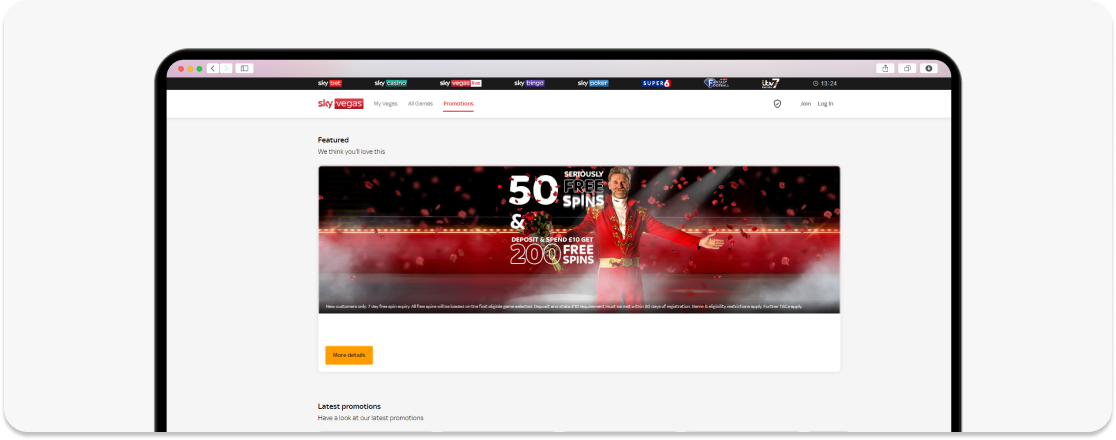
Task: Click the browser forward arrow
Action: (226, 68)
